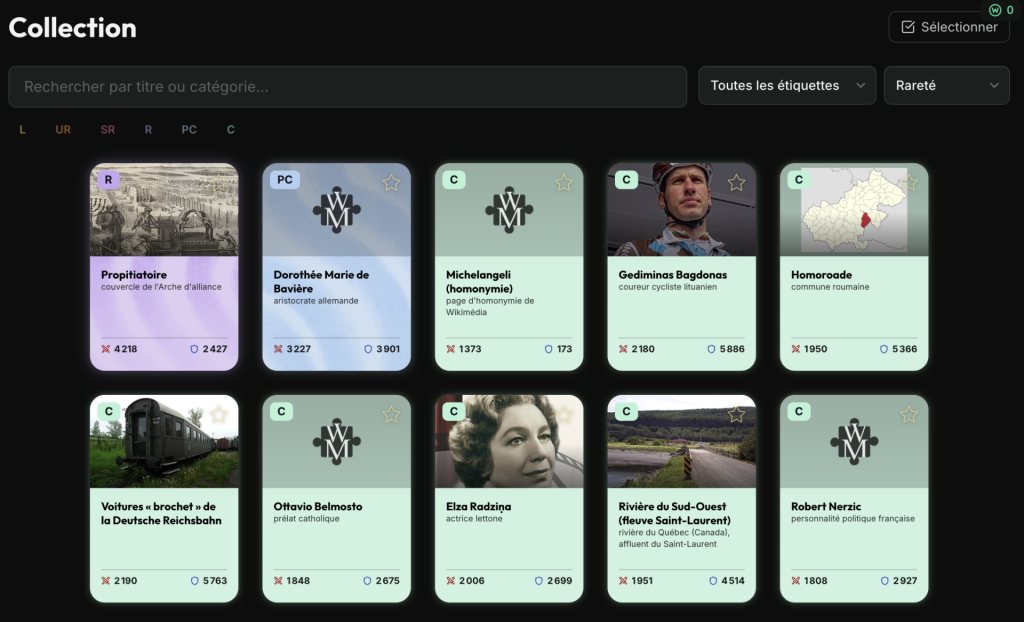Click 'coureur cycliste lituanien' description
Screen dimensions: 1024x622
tap(667, 287)
